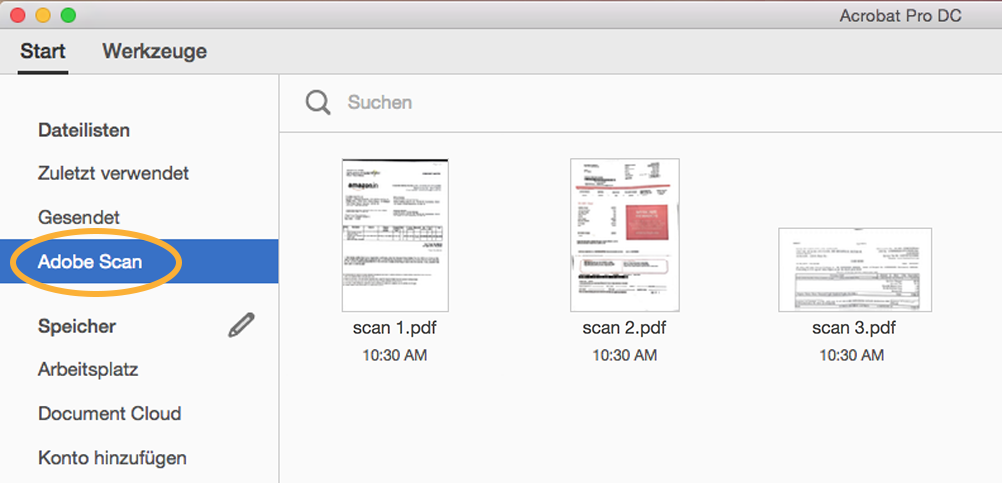Viewport: 1002px width, 483px height.
Task: Select Zuletzt verwendet in the sidebar
Action: click(114, 173)
